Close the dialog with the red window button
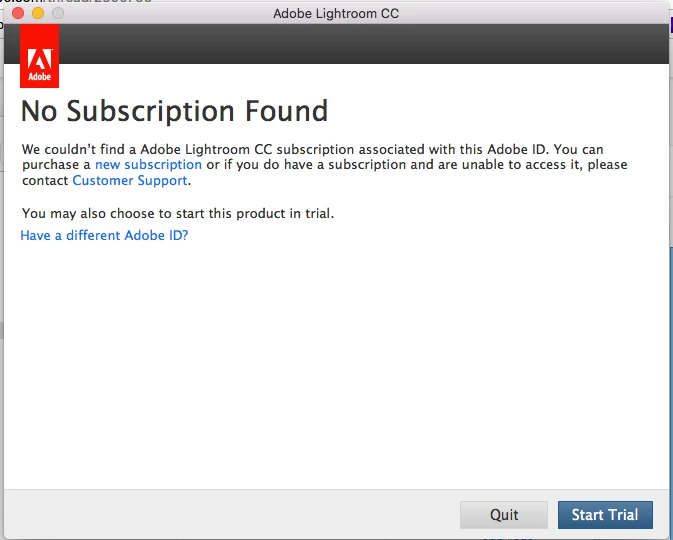Image resolution: width=673 pixels, height=540 pixels. tap(18, 13)
